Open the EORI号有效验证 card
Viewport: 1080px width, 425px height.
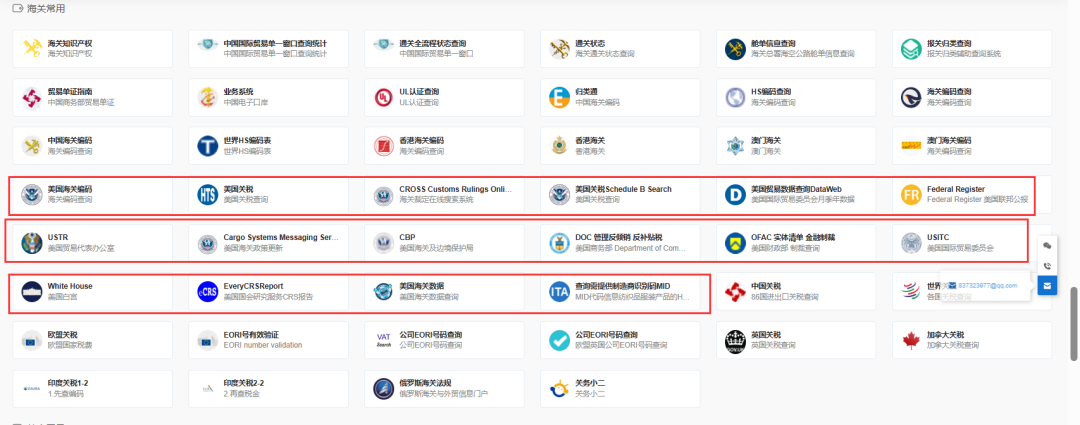tap(269, 340)
